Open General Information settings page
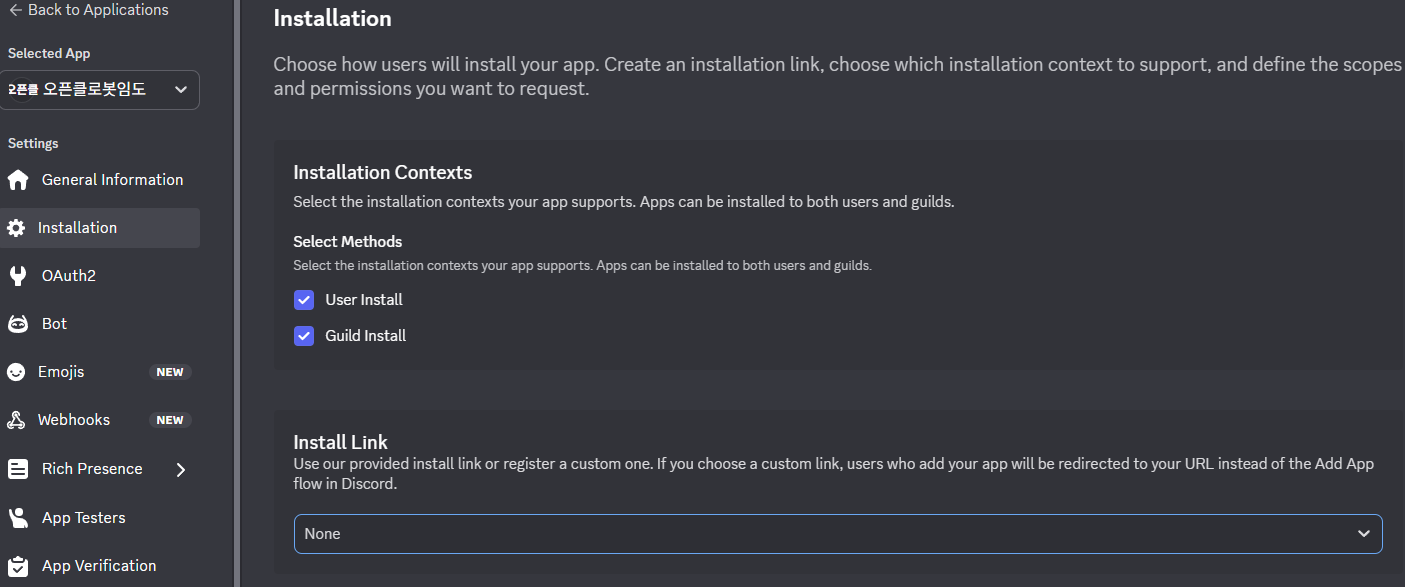Image resolution: width=1405 pixels, height=587 pixels. point(100,180)
